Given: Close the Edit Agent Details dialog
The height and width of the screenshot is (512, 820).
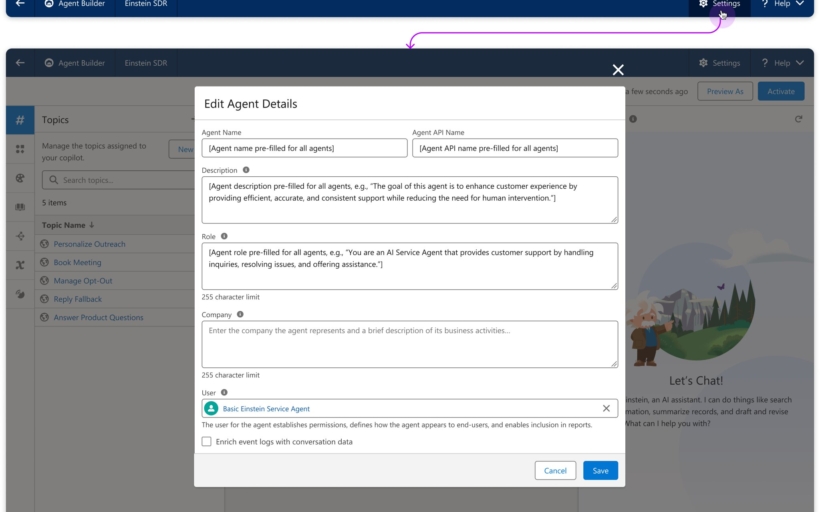Looking at the screenshot, I should [618, 70].
